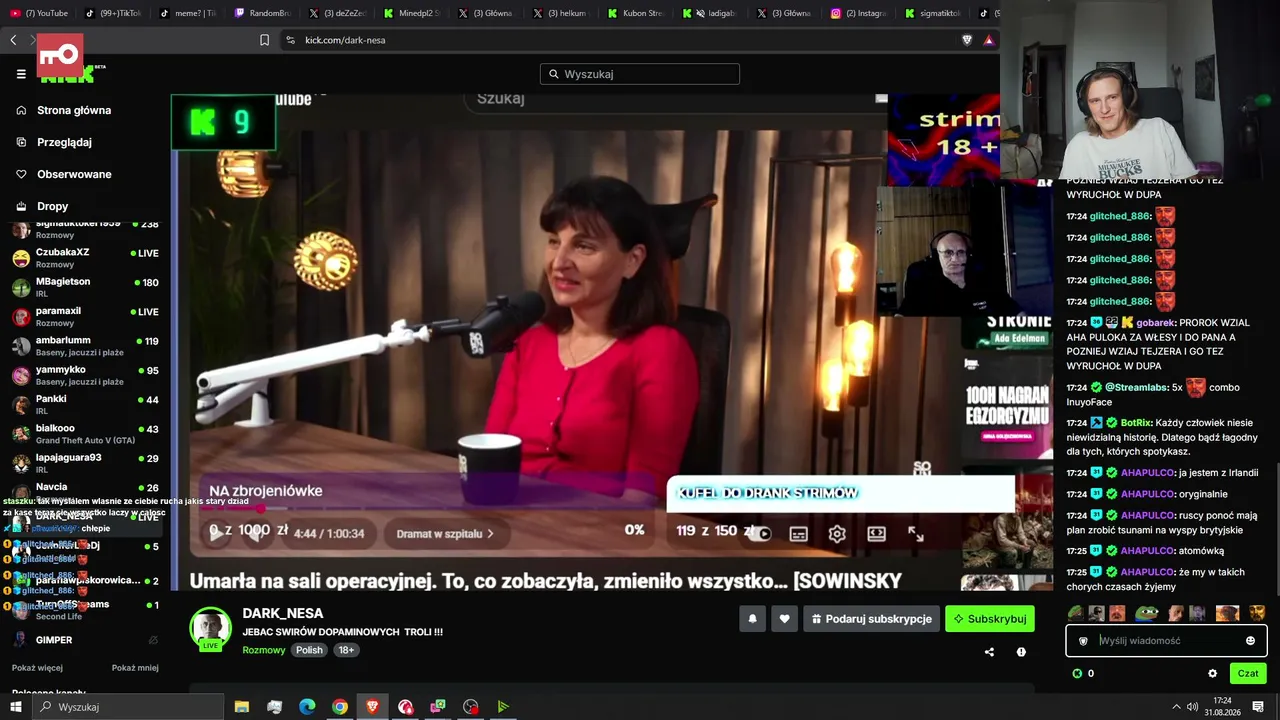Viewport: 1280px width, 720px height.
Task: Open the emoji picker in chat input
Action: click(1250, 641)
